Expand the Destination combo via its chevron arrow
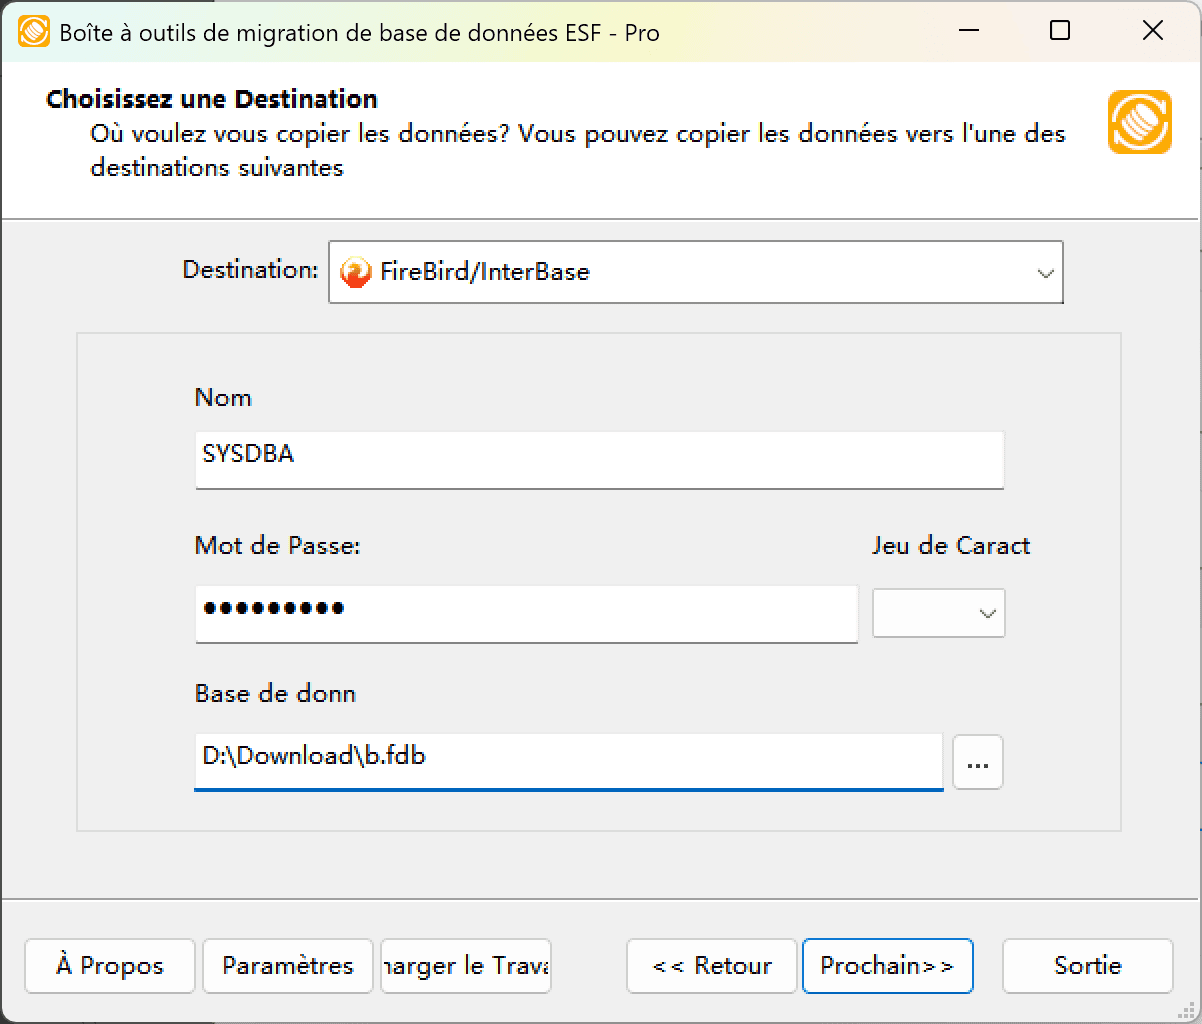Image resolution: width=1202 pixels, height=1024 pixels. (x=1044, y=271)
